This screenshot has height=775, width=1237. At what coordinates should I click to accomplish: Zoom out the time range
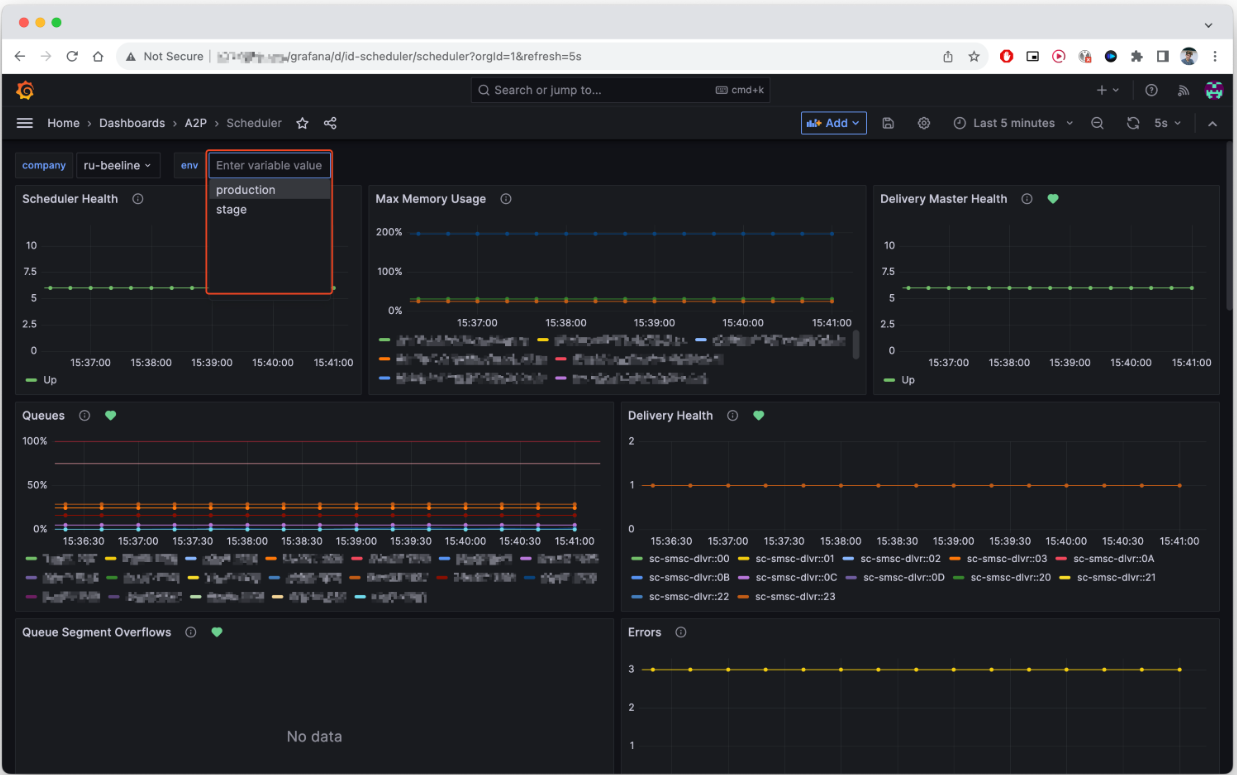click(1097, 123)
